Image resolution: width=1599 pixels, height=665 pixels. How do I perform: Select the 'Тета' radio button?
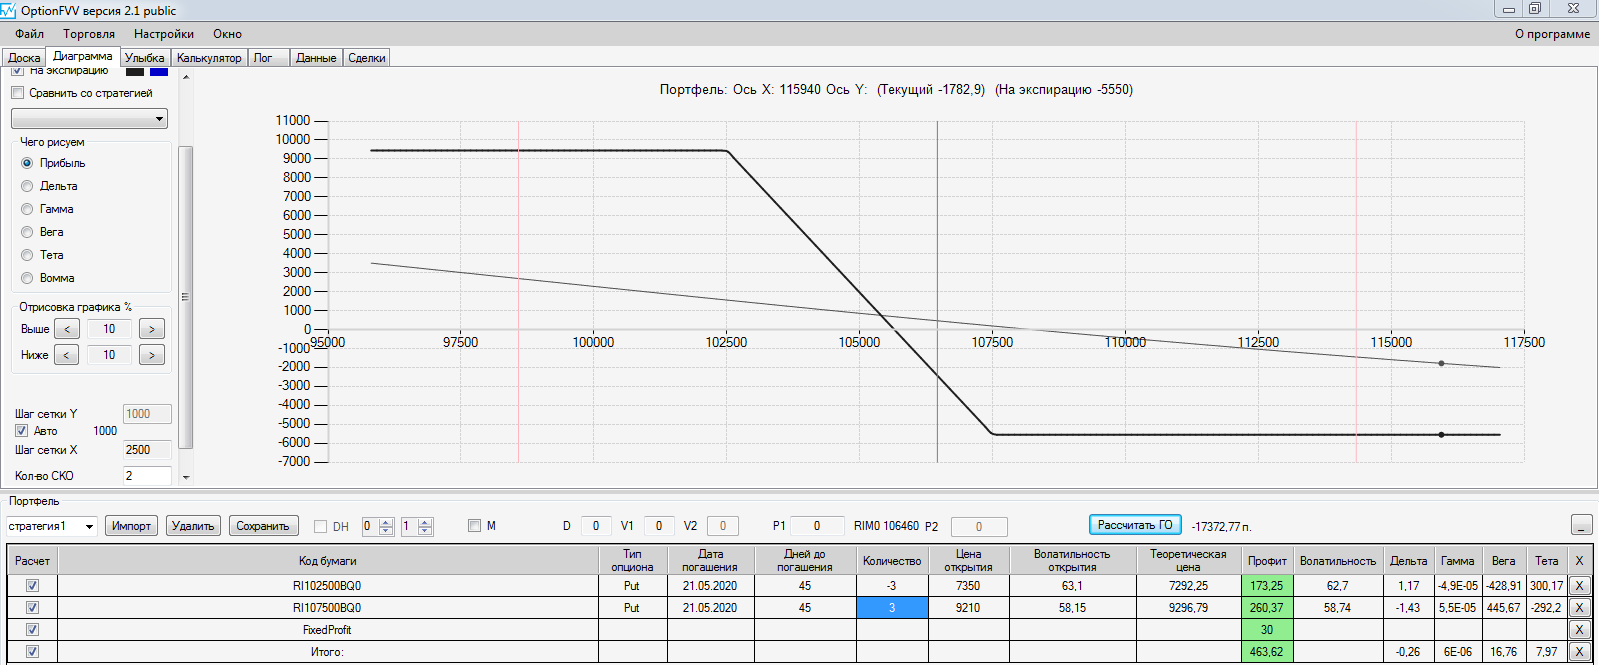tap(27, 255)
